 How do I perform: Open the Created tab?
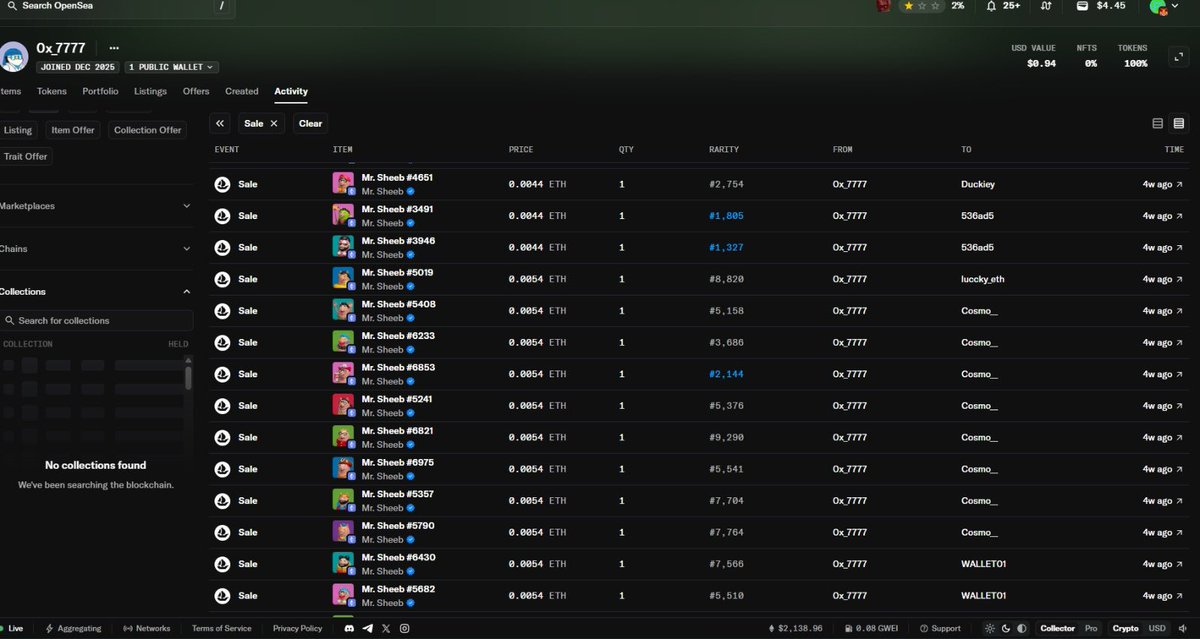pos(242,91)
